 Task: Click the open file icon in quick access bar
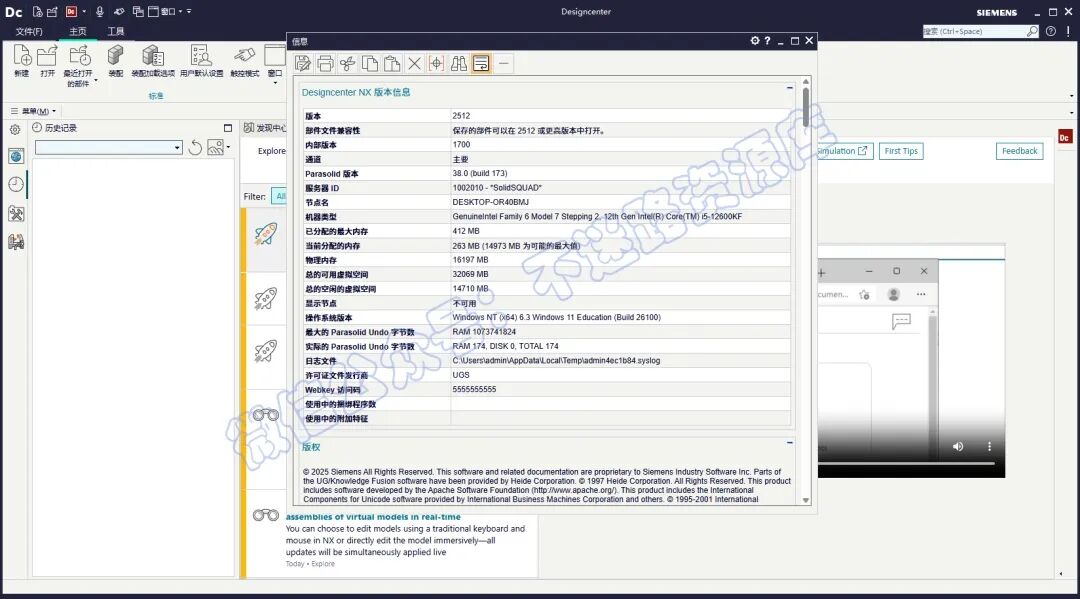(x=52, y=12)
